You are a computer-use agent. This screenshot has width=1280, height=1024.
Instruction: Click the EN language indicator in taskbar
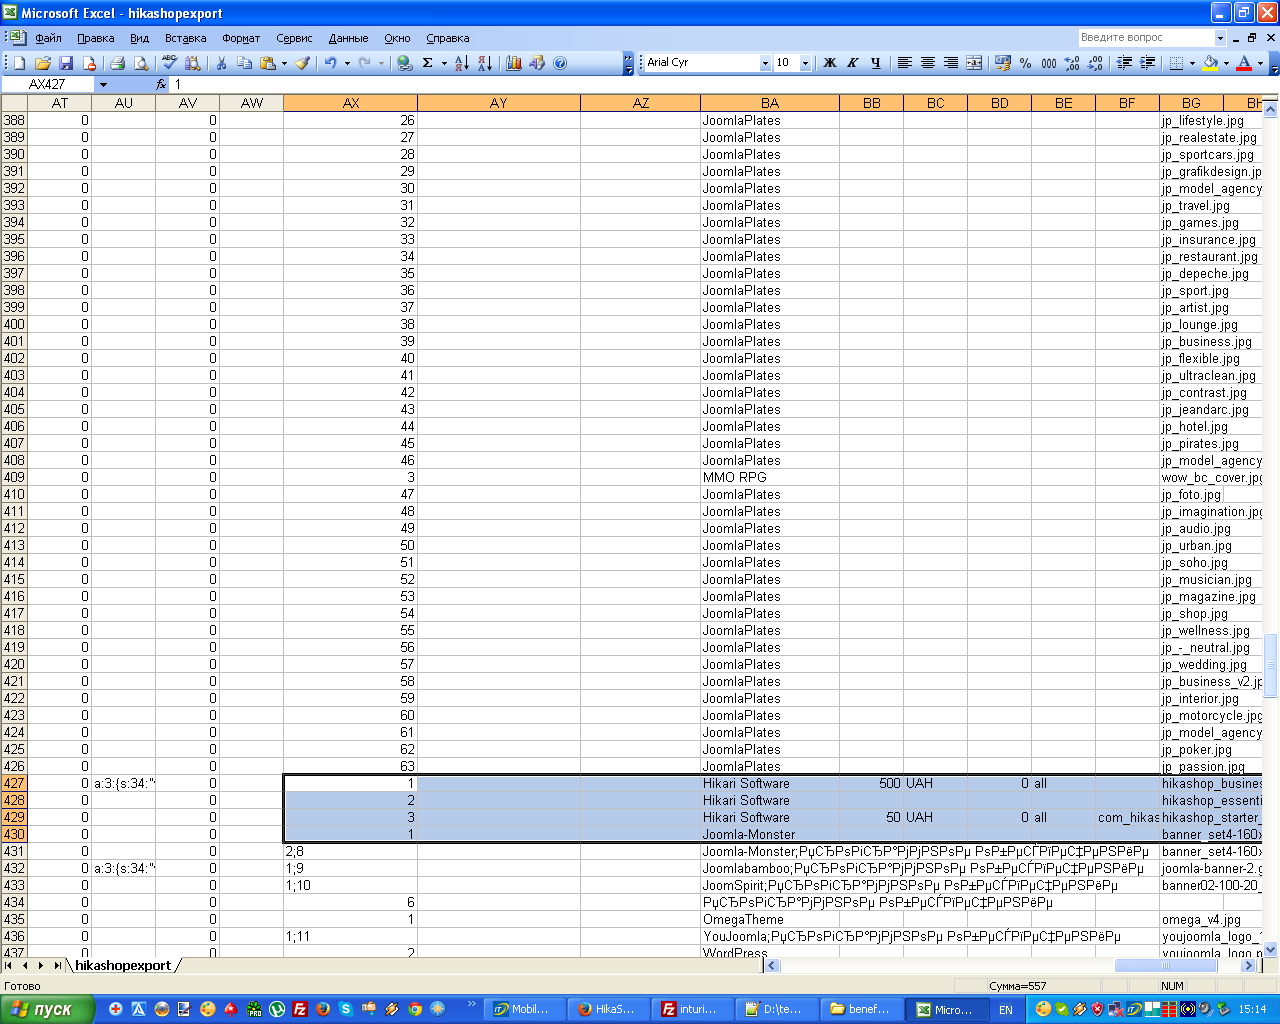pyautogui.click(x=1006, y=1010)
